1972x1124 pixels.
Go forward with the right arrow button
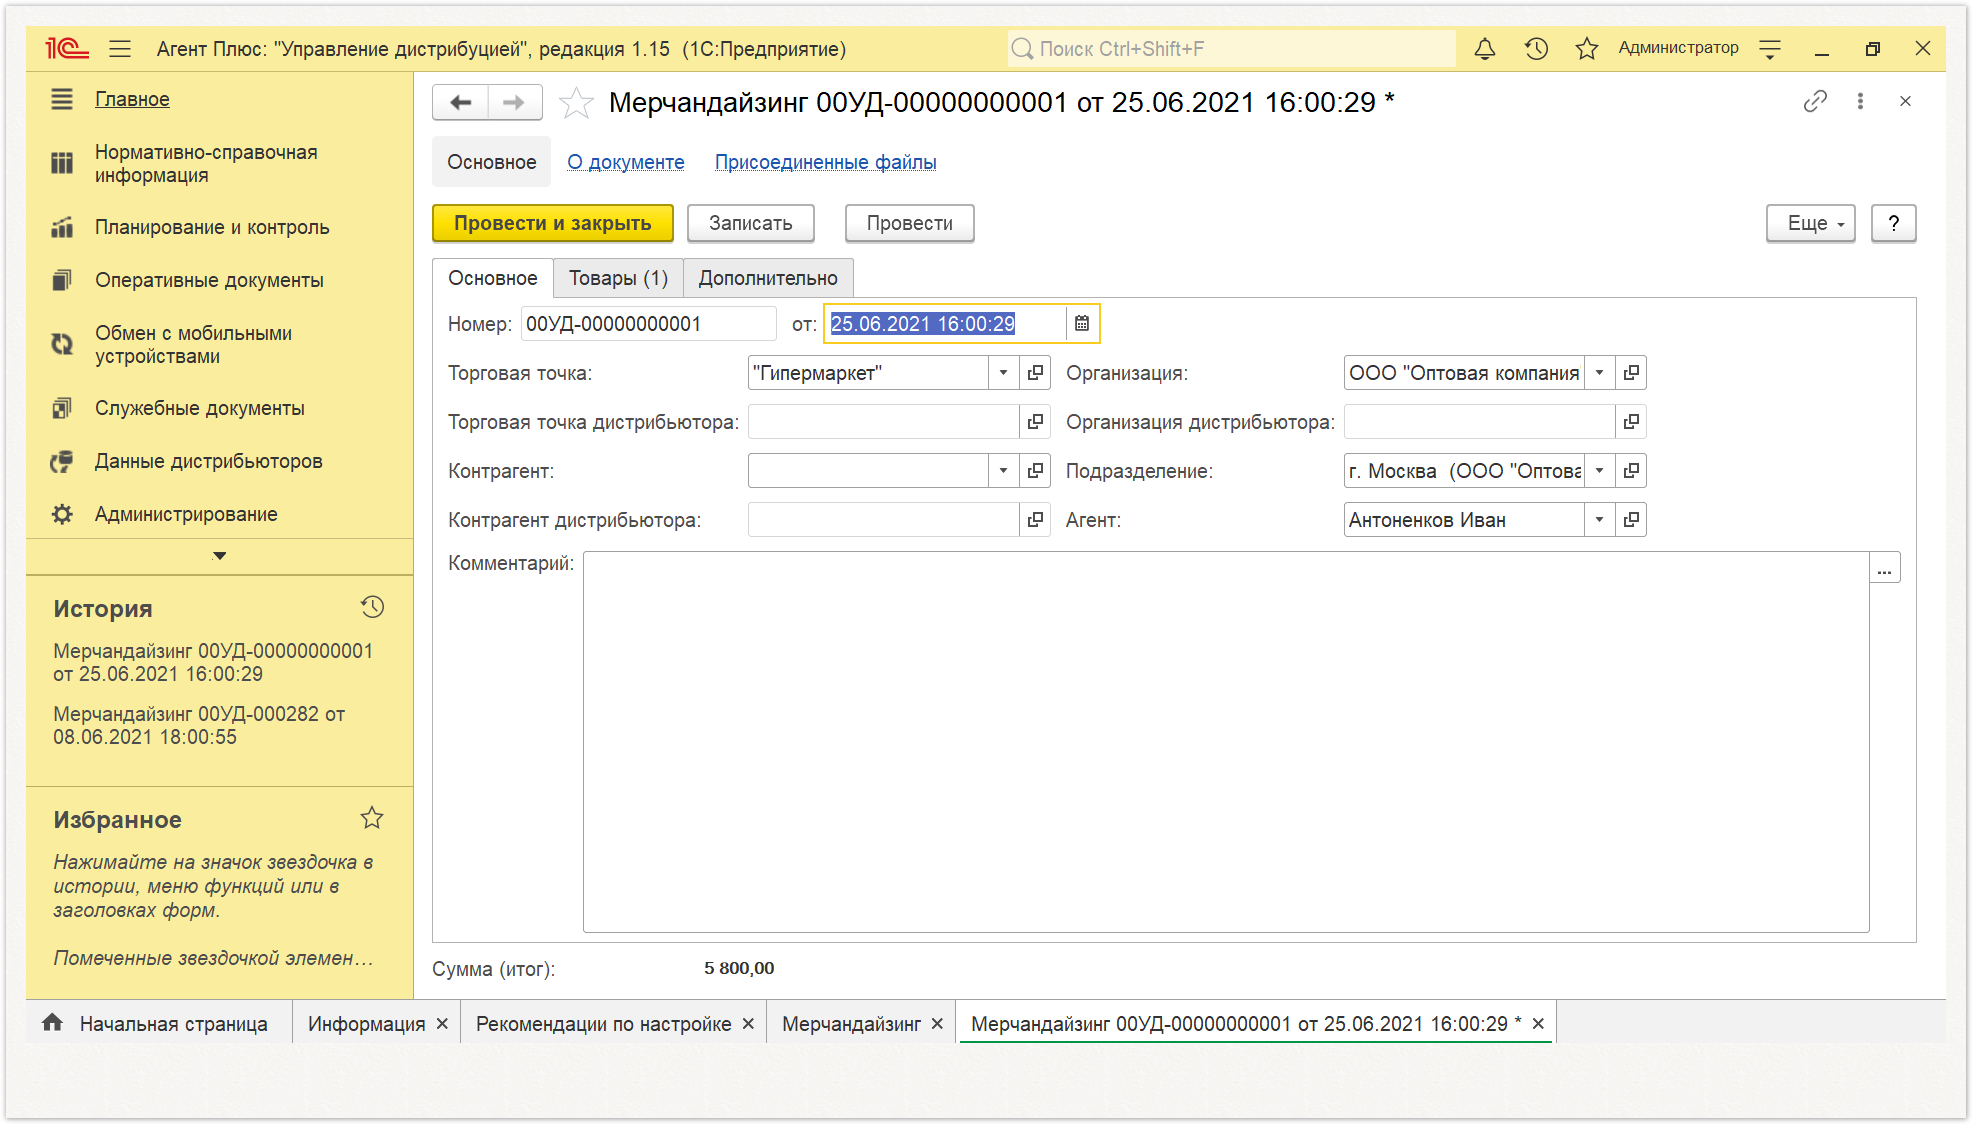point(514,102)
